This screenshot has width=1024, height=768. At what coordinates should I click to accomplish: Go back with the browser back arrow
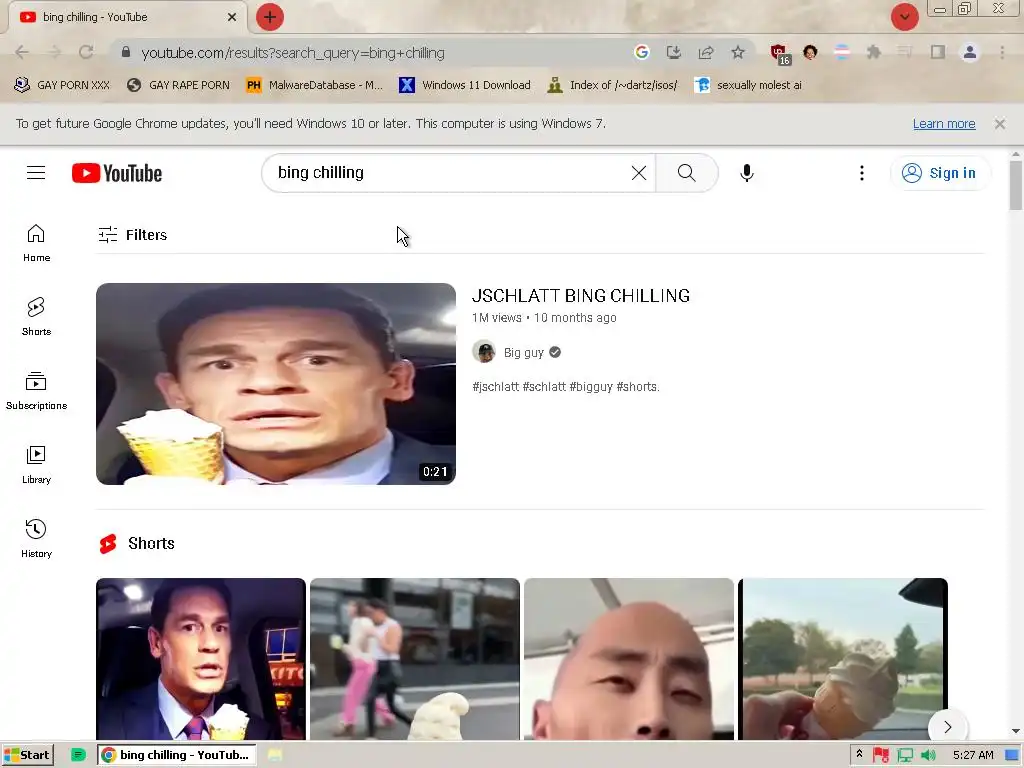pyautogui.click(x=22, y=52)
